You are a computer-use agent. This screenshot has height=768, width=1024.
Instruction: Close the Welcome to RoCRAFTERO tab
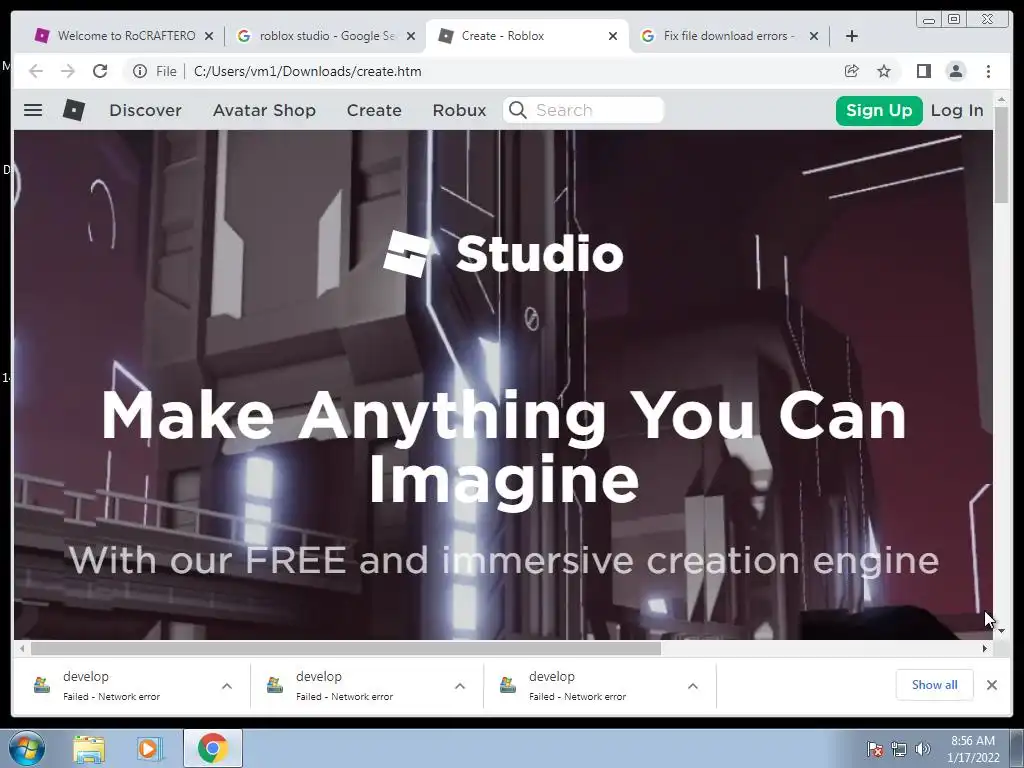pos(209,36)
